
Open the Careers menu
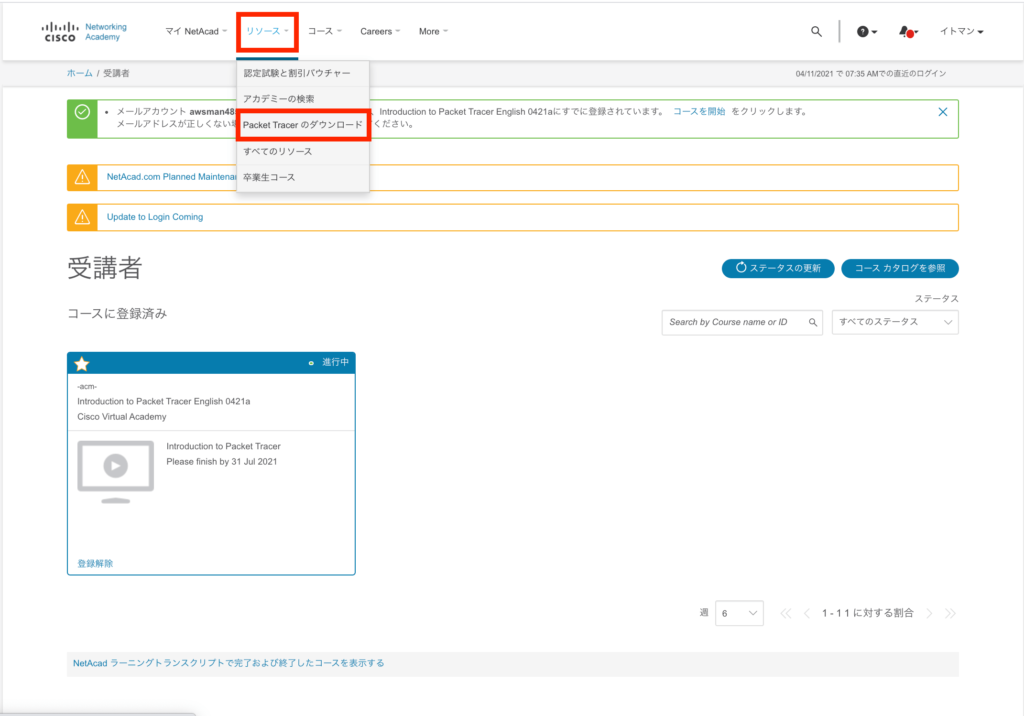point(380,31)
